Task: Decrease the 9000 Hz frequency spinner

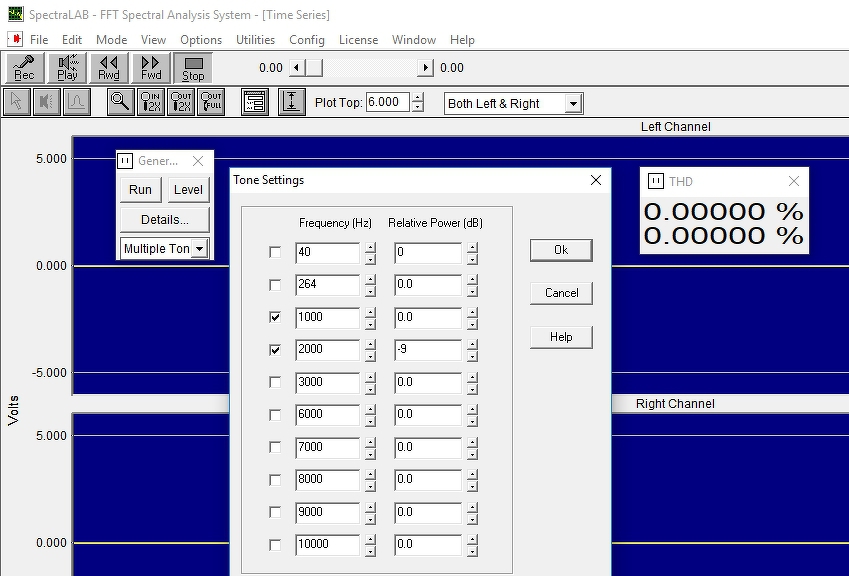Action: [x=370, y=519]
